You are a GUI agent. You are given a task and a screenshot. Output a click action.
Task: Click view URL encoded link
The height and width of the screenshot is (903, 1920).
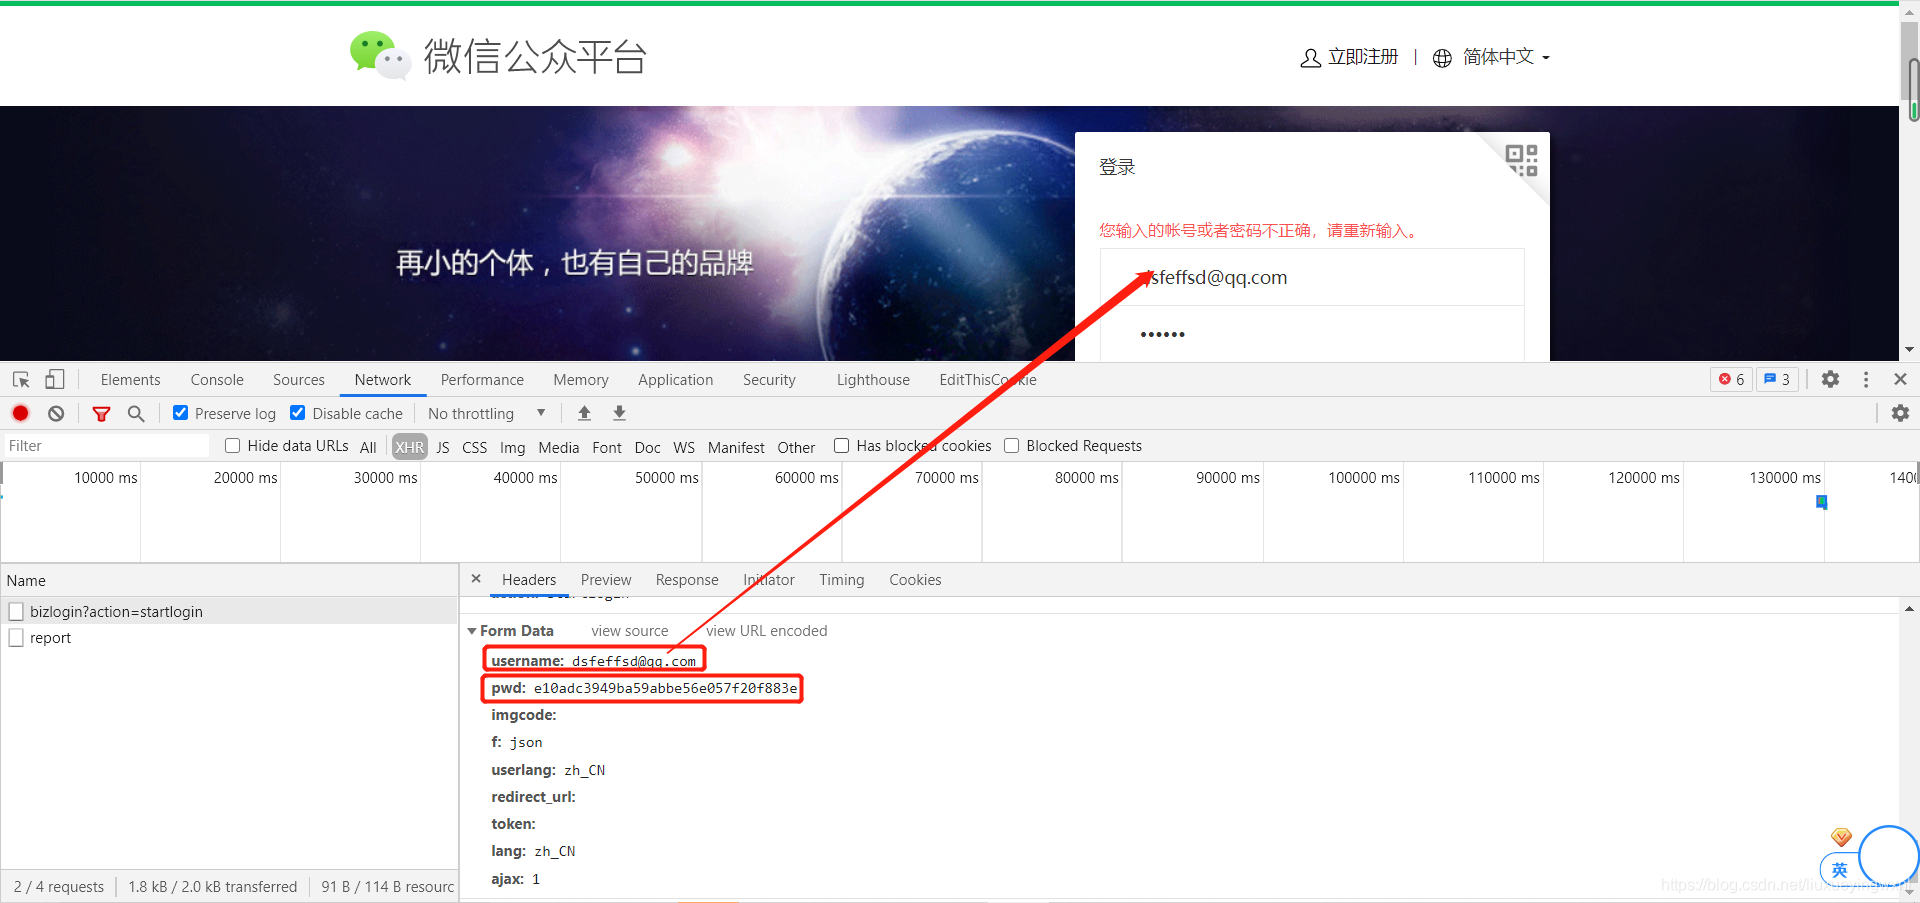[x=767, y=631]
